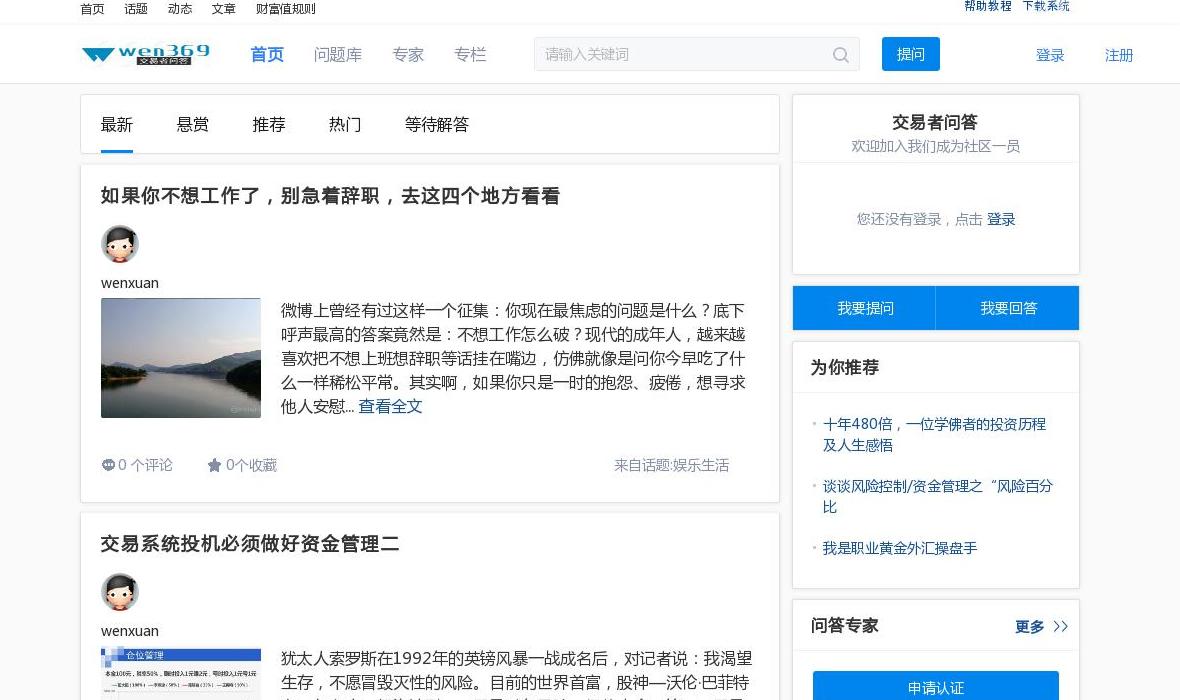Click 0个收藏 under first article

(242, 465)
